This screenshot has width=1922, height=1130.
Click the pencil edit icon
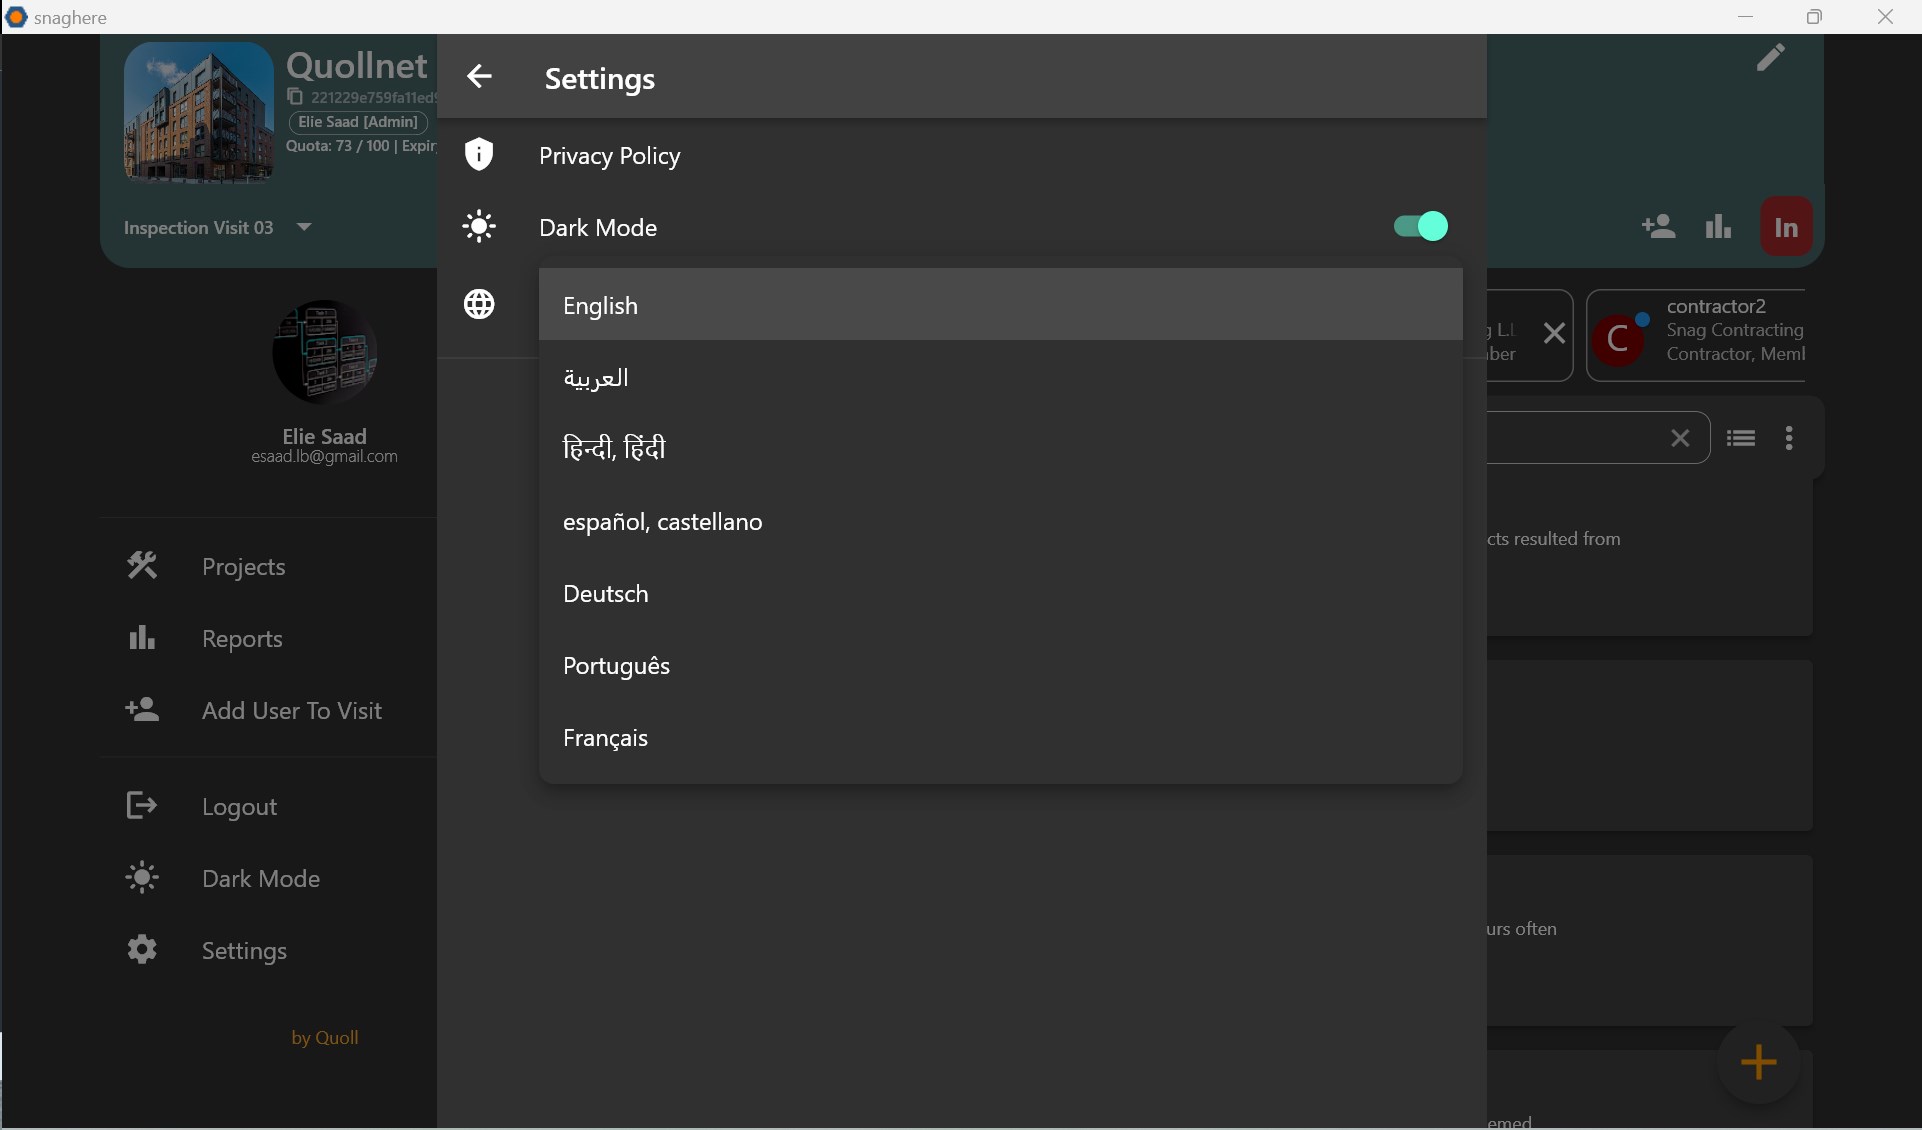click(1770, 58)
